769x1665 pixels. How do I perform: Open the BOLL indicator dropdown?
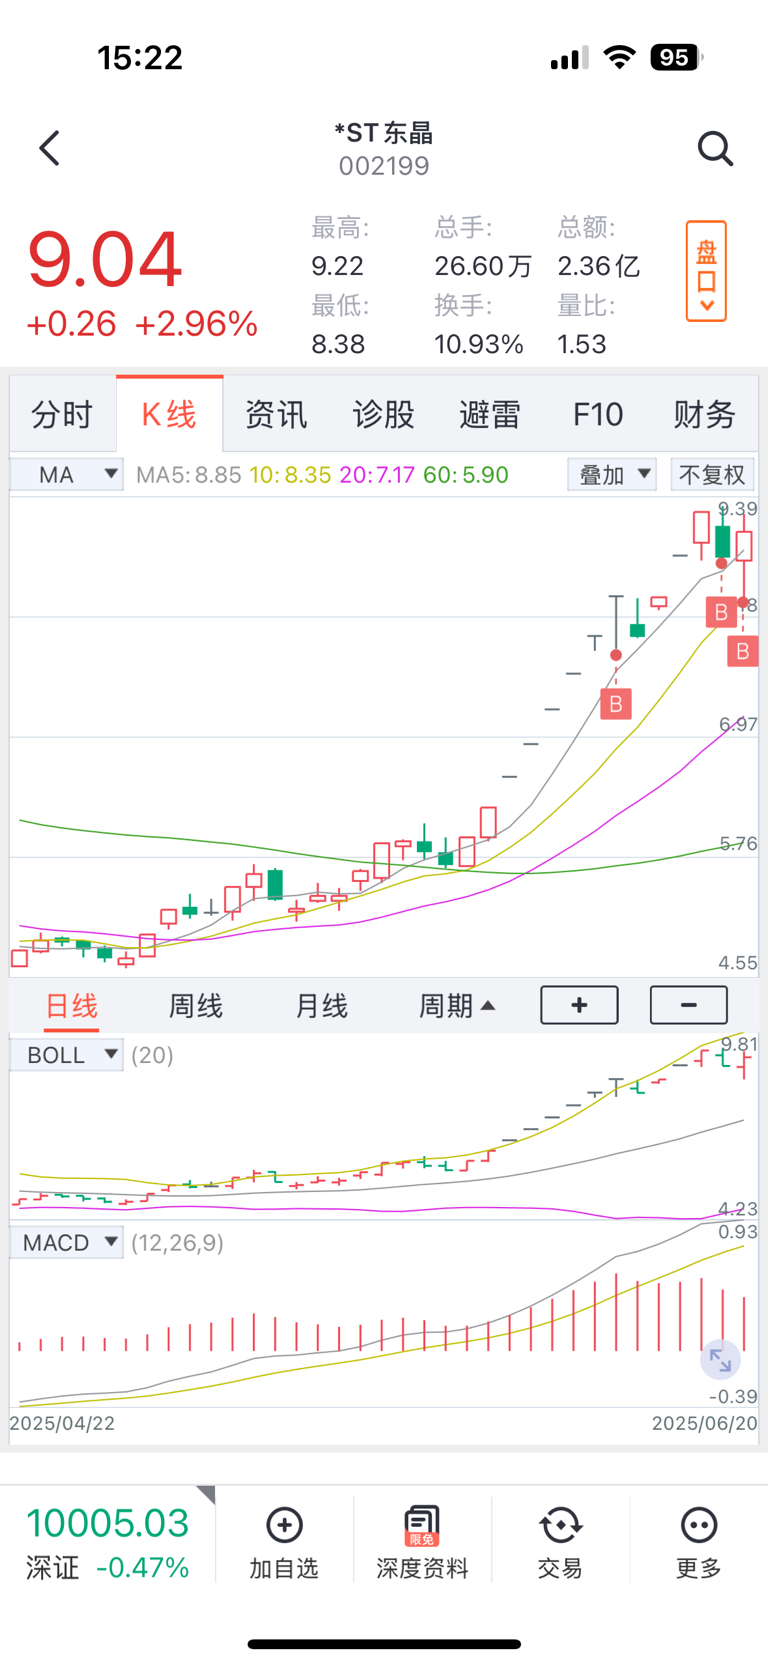click(66, 1055)
